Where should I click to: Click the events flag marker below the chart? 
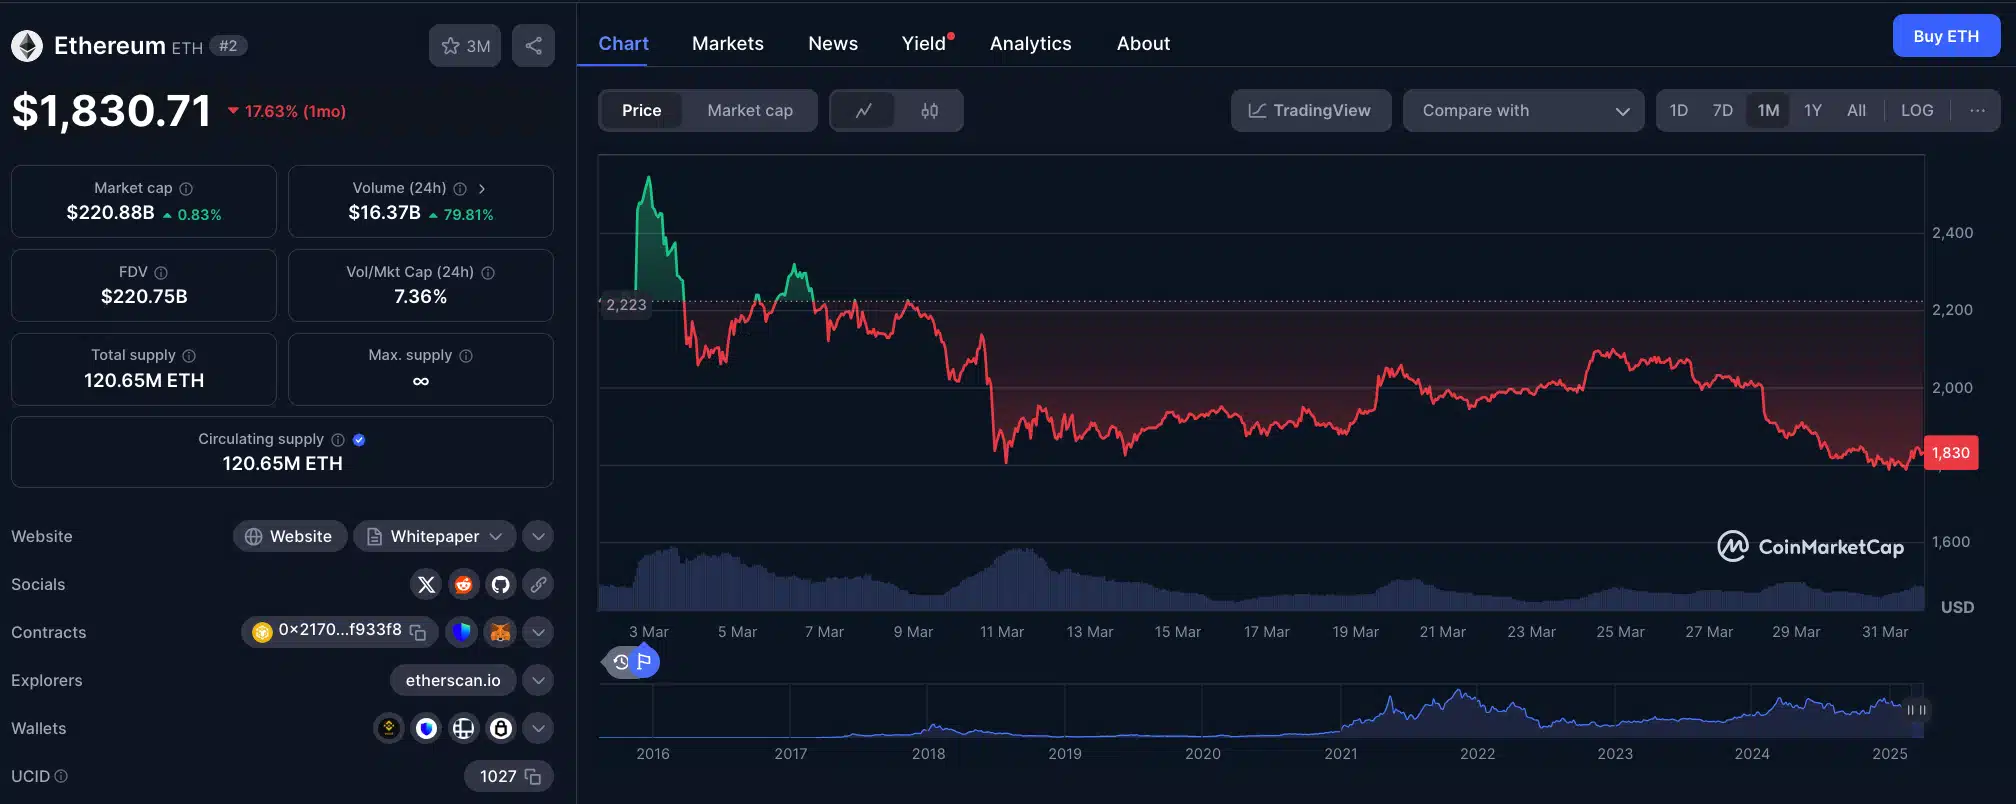pyautogui.click(x=645, y=662)
